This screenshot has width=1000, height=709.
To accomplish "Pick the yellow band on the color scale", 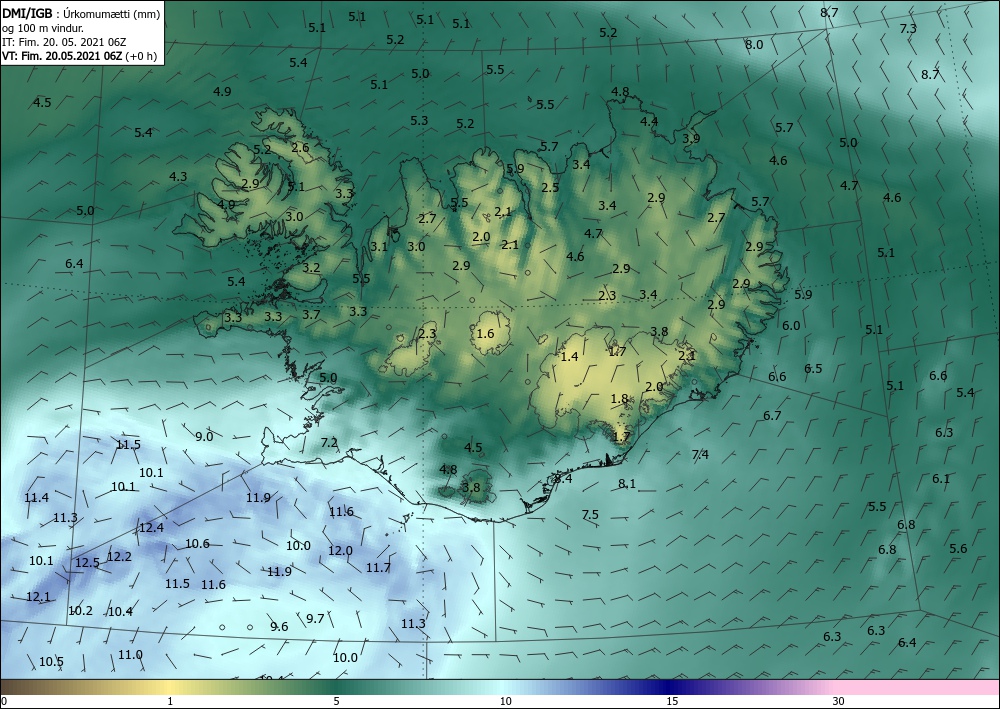I will (x=170, y=687).
